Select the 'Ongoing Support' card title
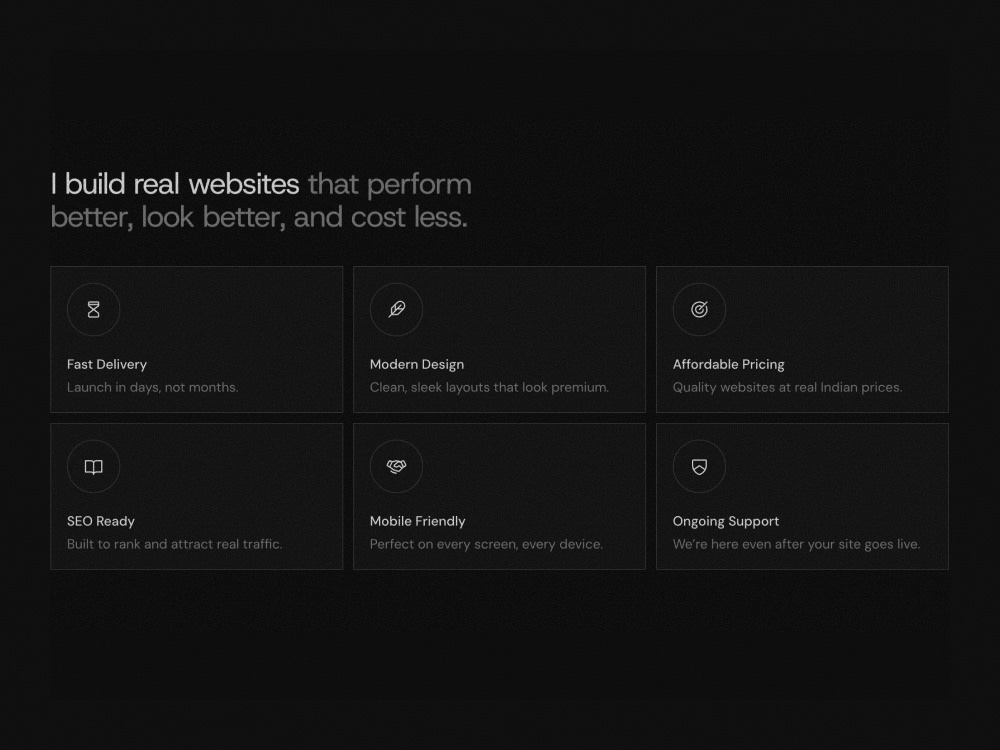This screenshot has width=1000, height=750. (x=726, y=521)
